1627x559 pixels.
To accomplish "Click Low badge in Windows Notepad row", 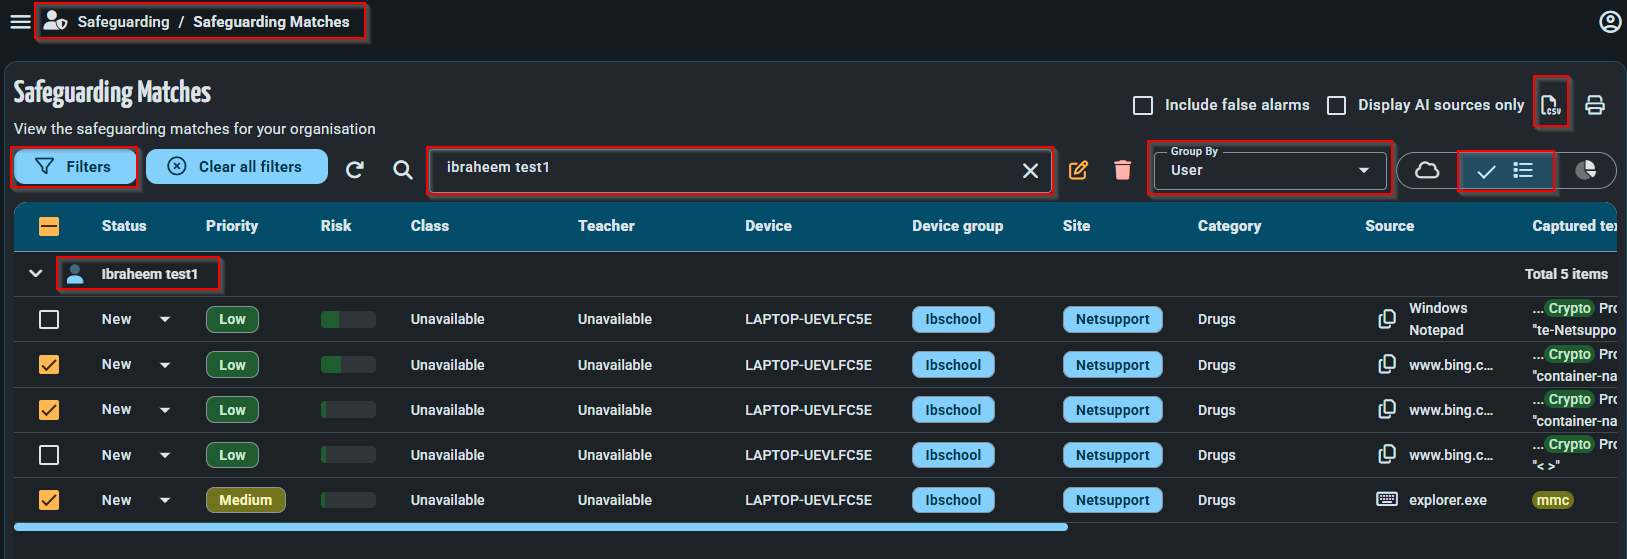I will [x=232, y=319].
